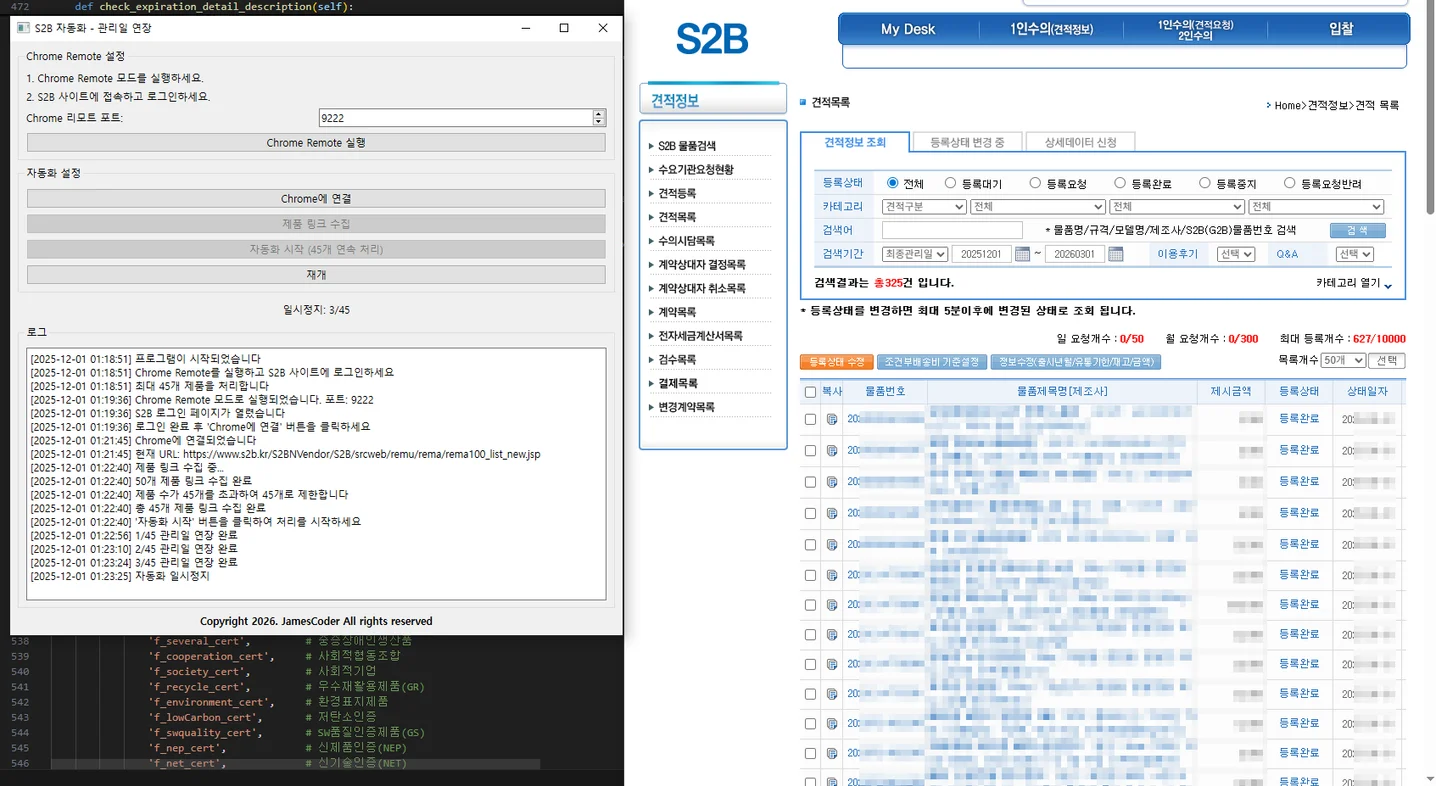The height and width of the screenshot is (786, 1436).
Task: Check the select-all checkbox in the table header
Action: (810, 392)
